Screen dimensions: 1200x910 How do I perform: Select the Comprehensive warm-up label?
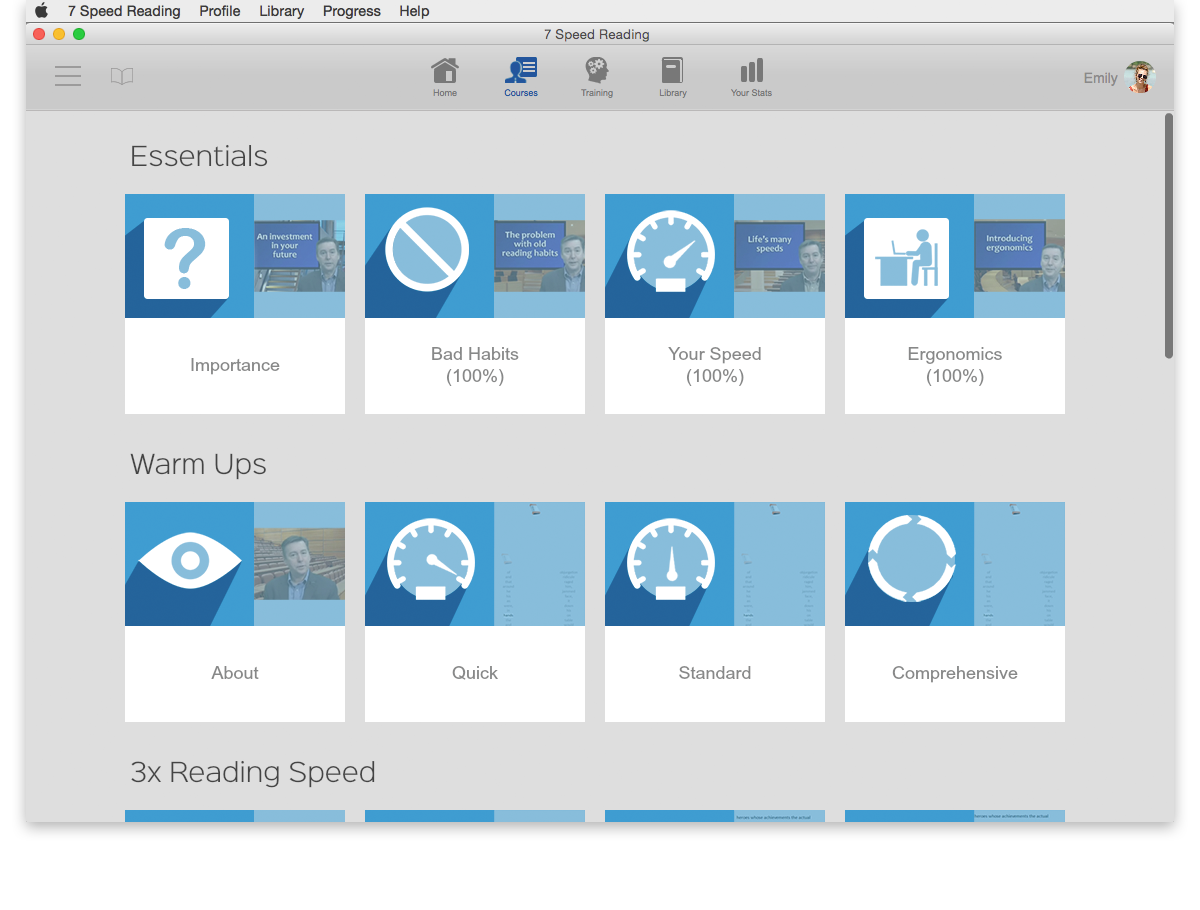tap(955, 673)
